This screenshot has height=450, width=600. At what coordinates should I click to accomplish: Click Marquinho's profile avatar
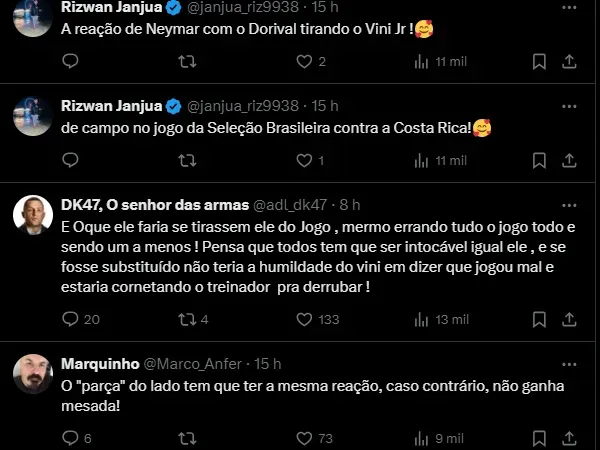(x=33, y=374)
